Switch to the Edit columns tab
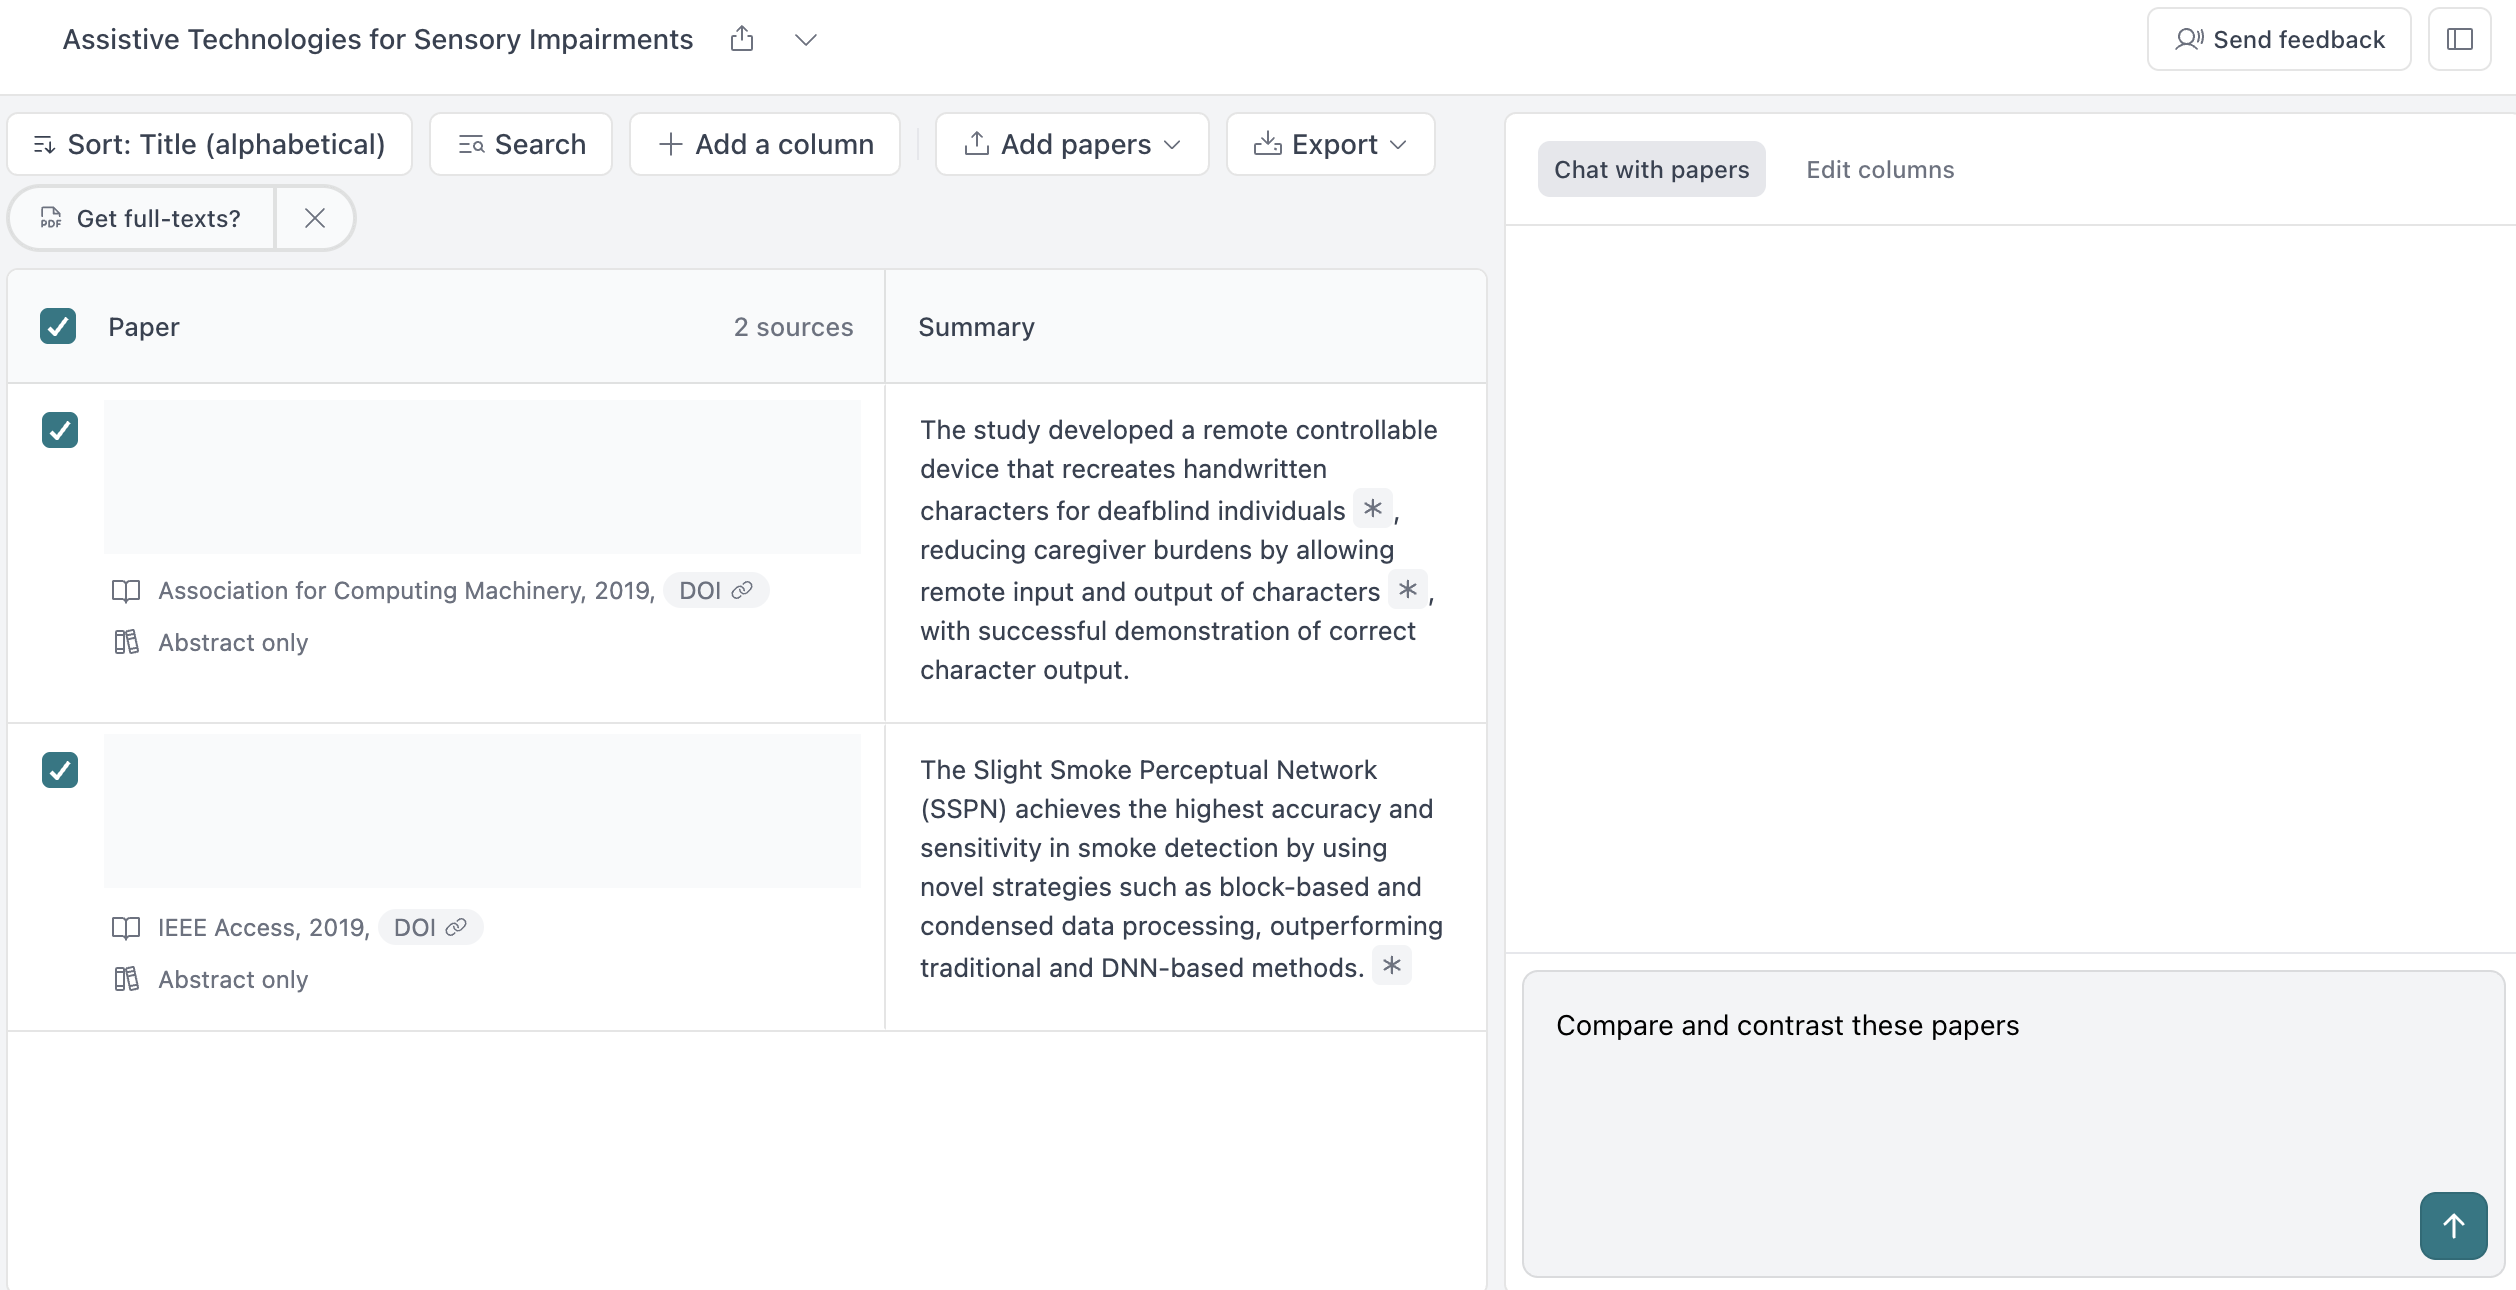Image resolution: width=2516 pixels, height=1290 pixels. tap(1879, 170)
